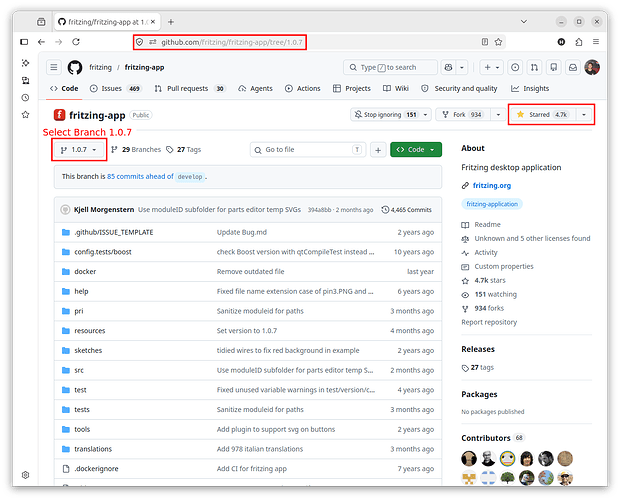Viewport: 620px width, 500px height.
Task: Toggle the browser sidebar panel
Action: (24, 42)
